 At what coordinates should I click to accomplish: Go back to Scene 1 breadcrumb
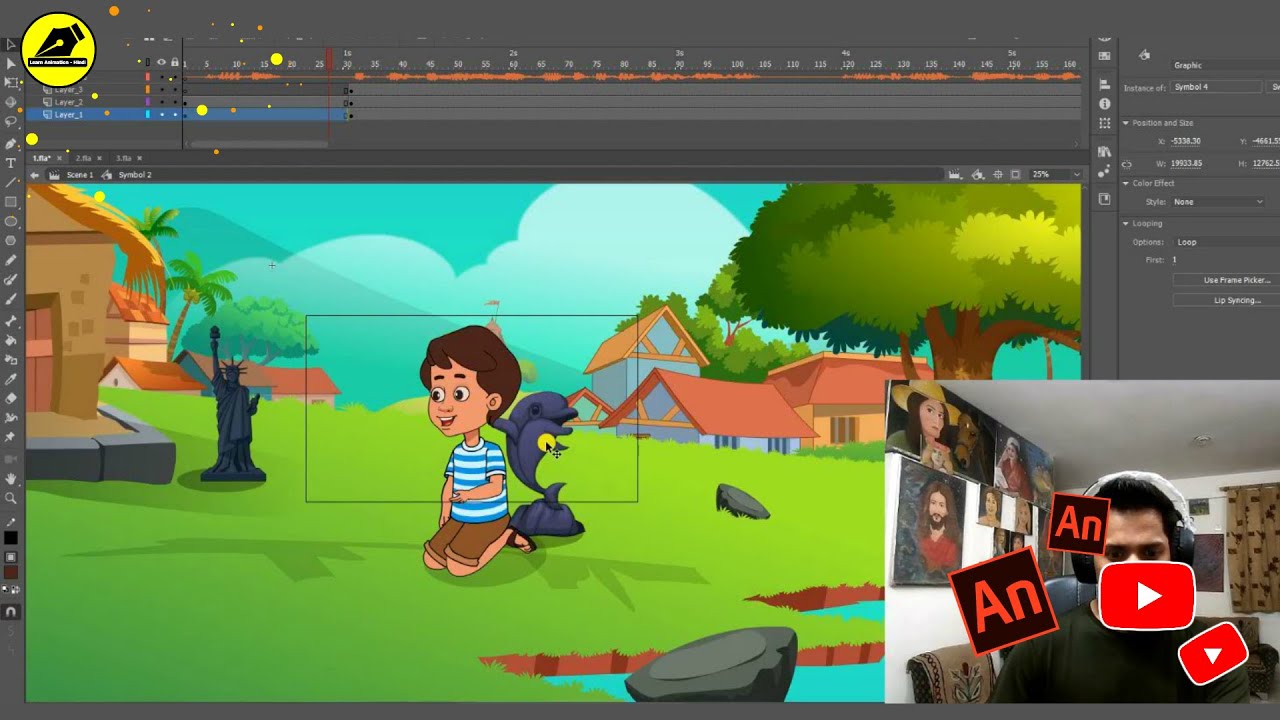[79, 175]
